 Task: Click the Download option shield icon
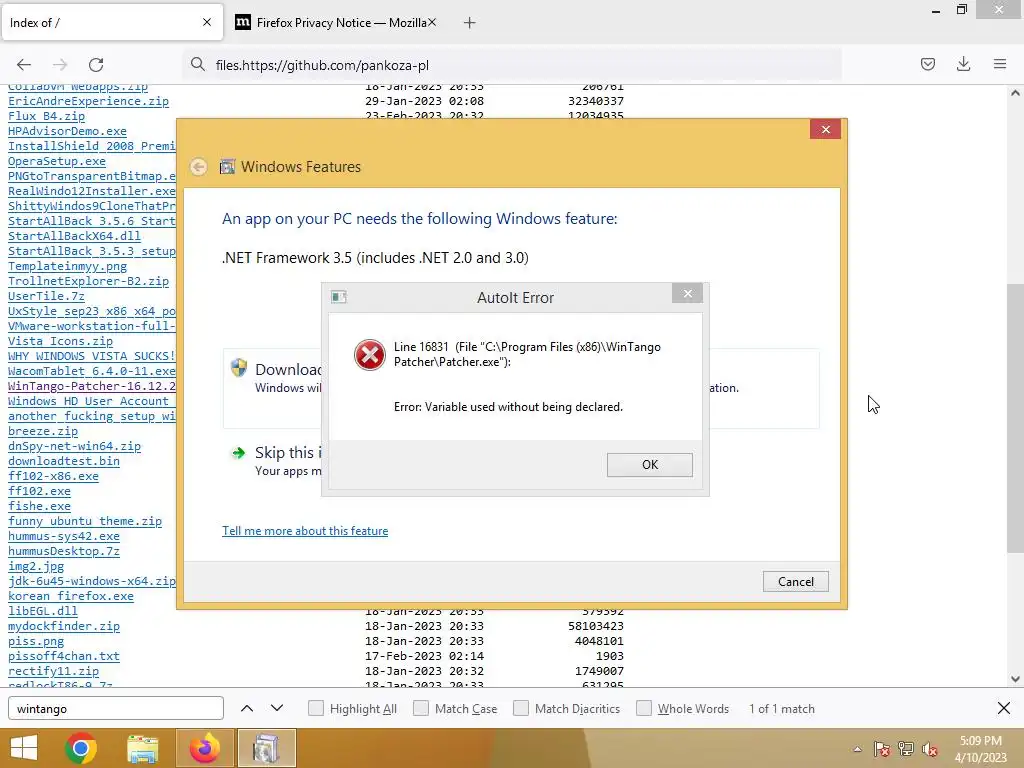pyautogui.click(x=238, y=368)
